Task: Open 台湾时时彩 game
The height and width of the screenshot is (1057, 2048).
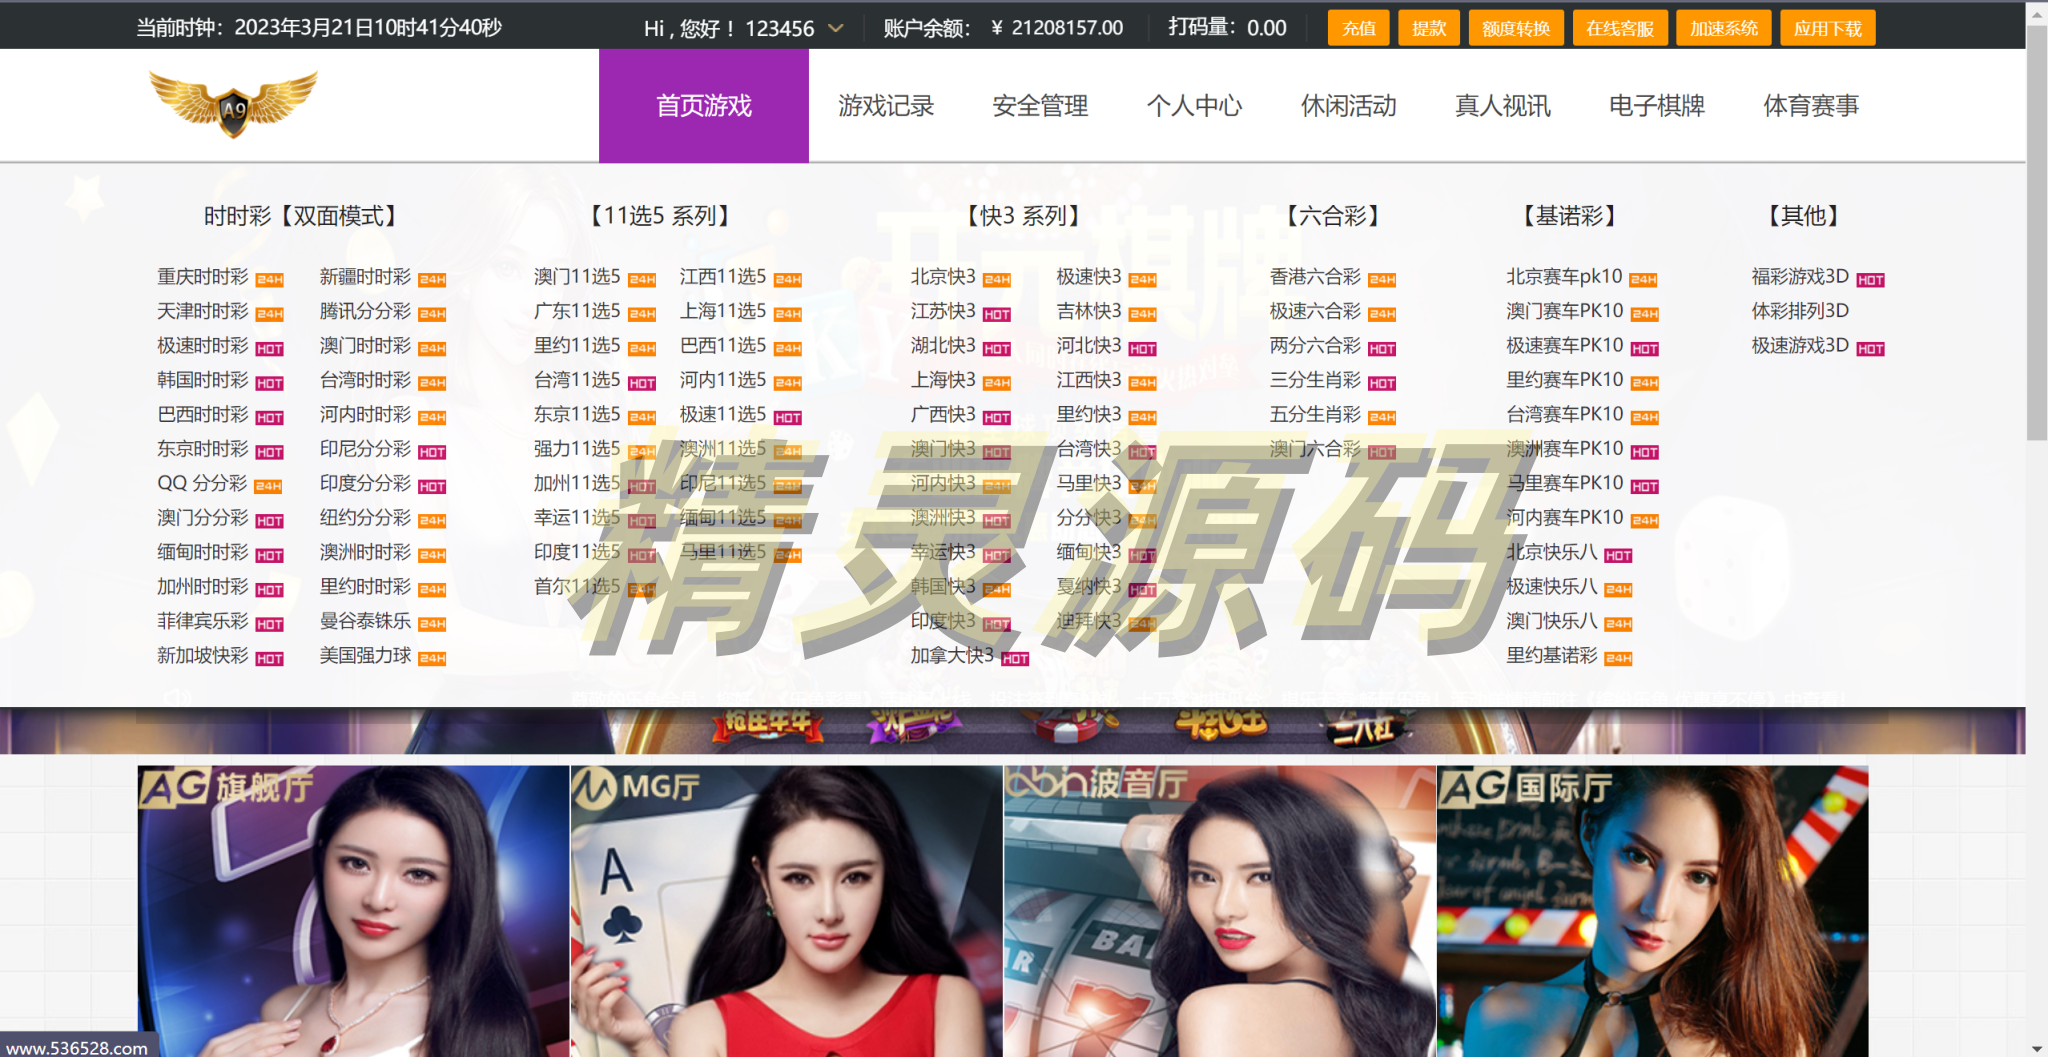Action: coord(365,380)
